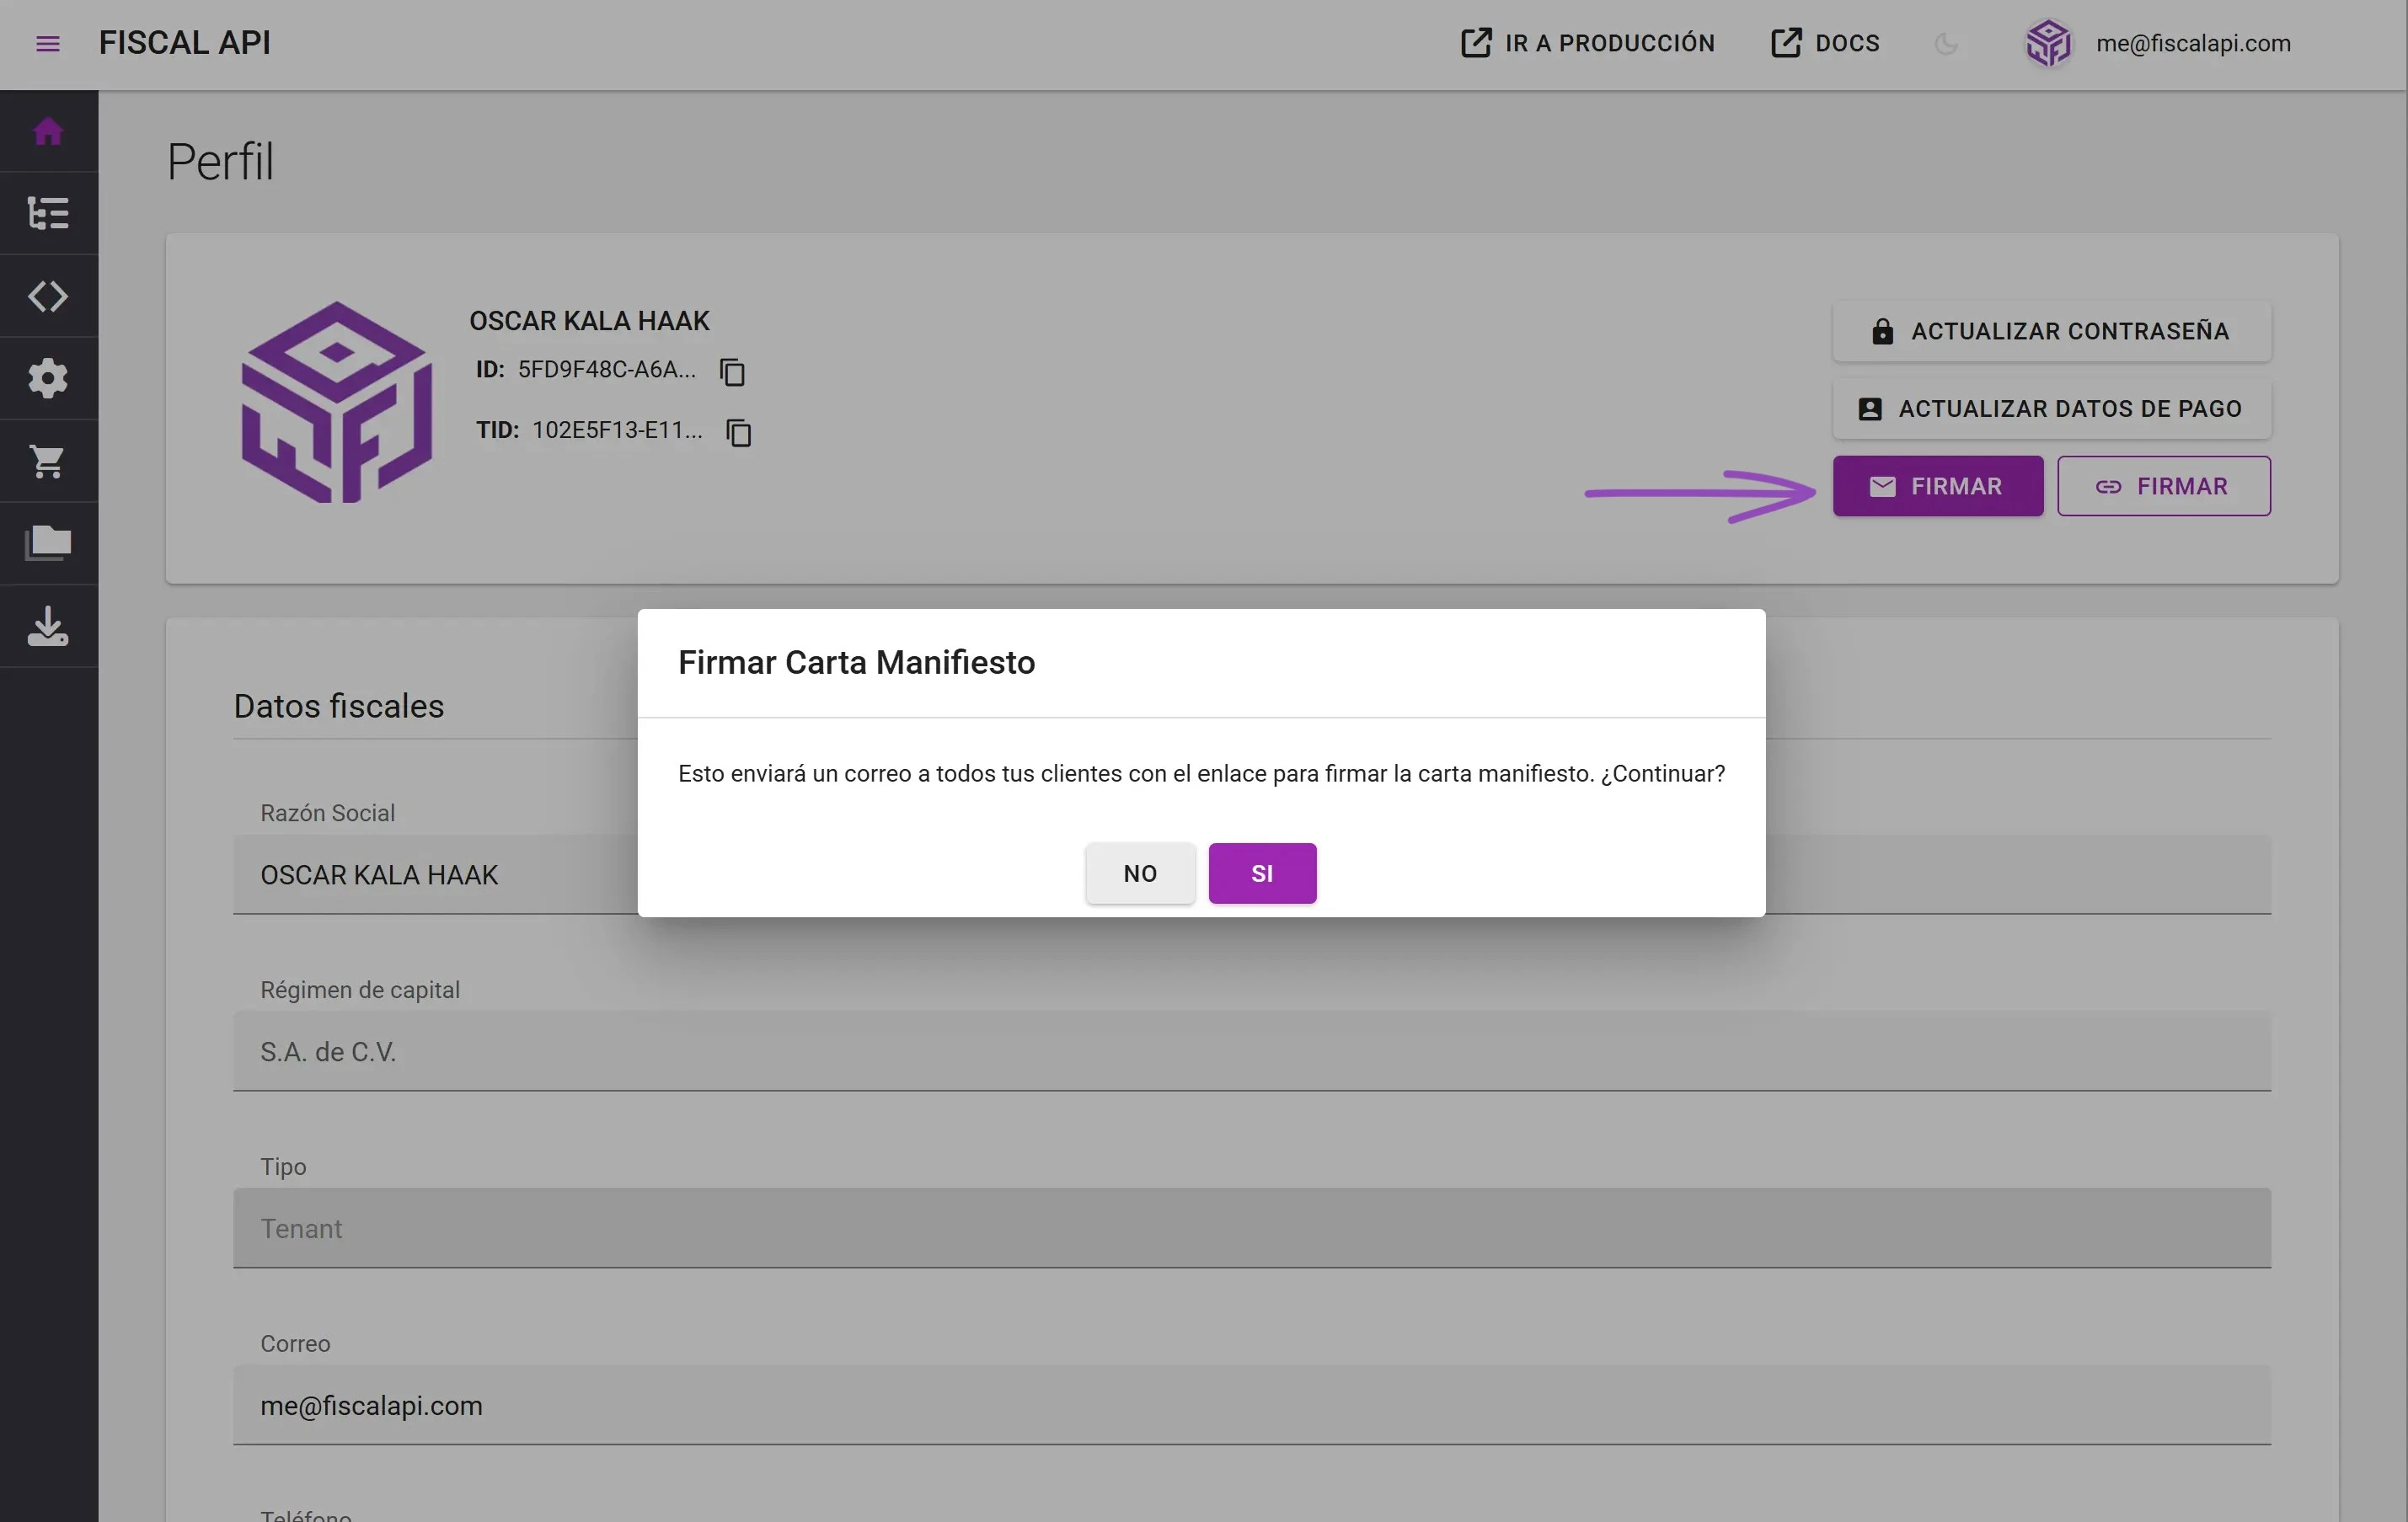Open the code brackets icon in sidebar
The width and height of the screenshot is (2408, 1522).
[x=48, y=296]
